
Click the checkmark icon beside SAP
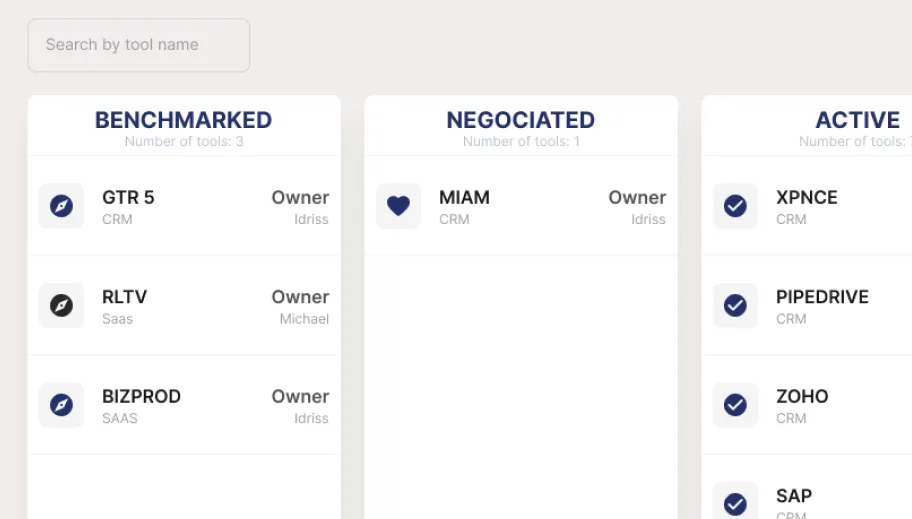(x=735, y=504)
